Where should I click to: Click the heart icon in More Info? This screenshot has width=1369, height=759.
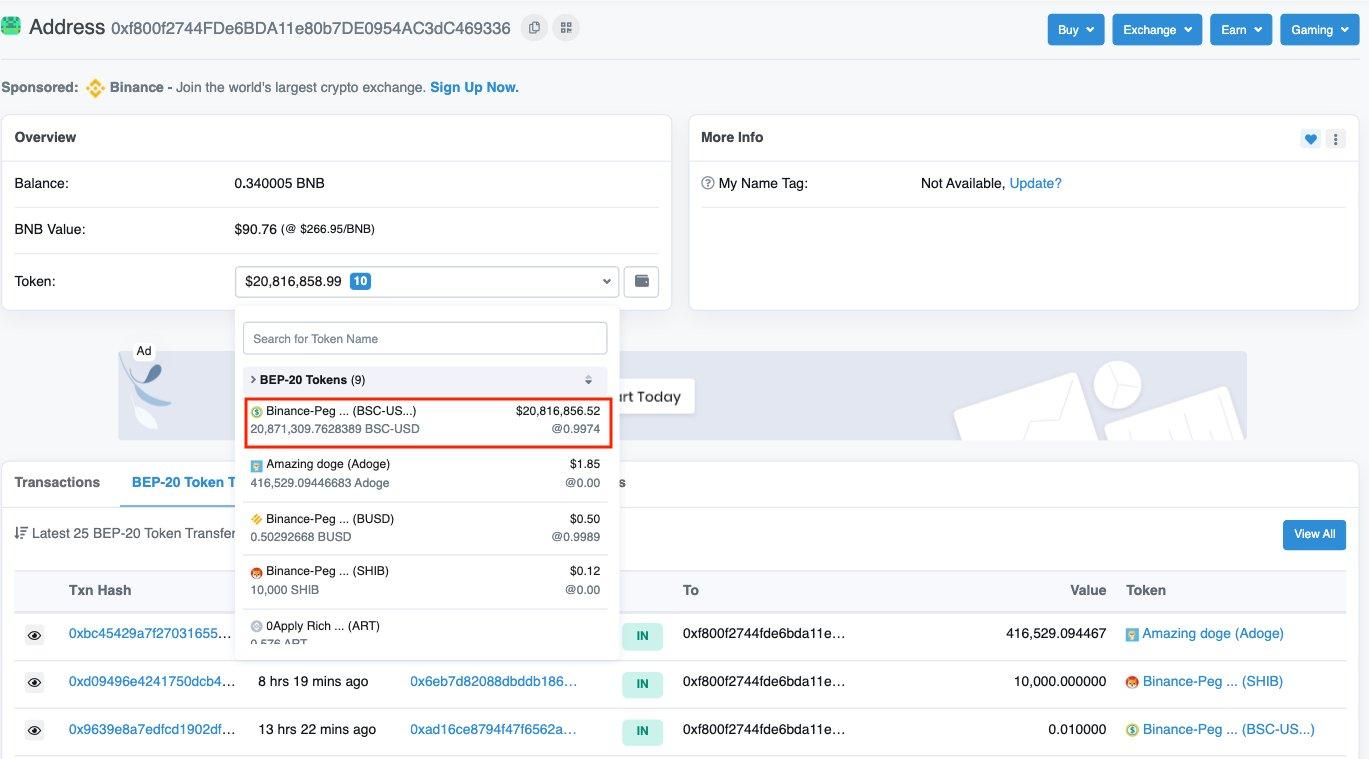coord(1310,139)
